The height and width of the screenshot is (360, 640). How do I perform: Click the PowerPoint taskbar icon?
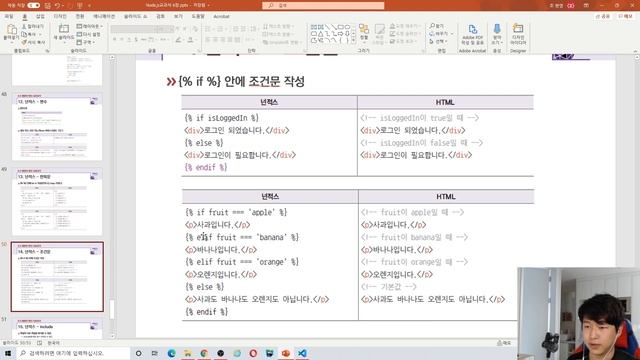[x=286, y=353]
